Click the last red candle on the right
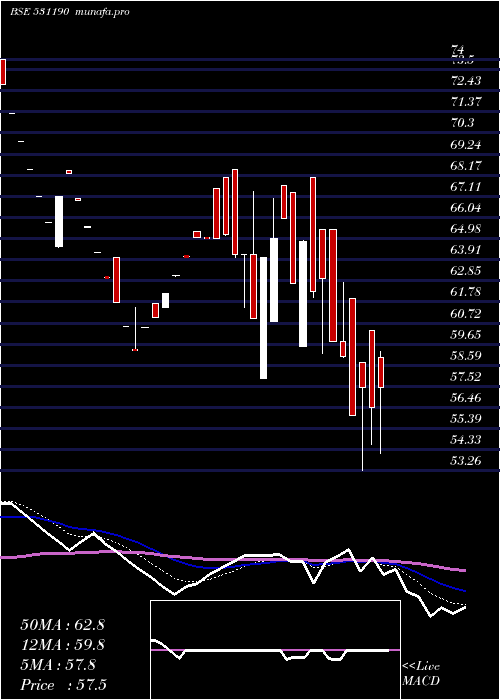The height and width of the screenshot is (700, 500). 381,372
